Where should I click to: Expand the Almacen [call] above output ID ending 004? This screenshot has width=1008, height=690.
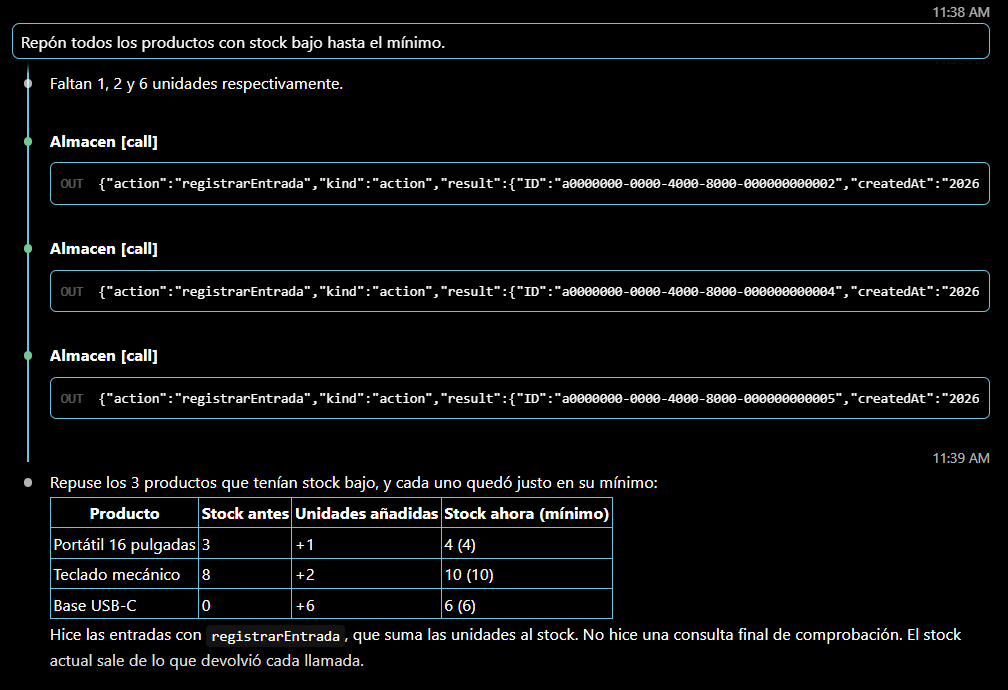(104, 249)
